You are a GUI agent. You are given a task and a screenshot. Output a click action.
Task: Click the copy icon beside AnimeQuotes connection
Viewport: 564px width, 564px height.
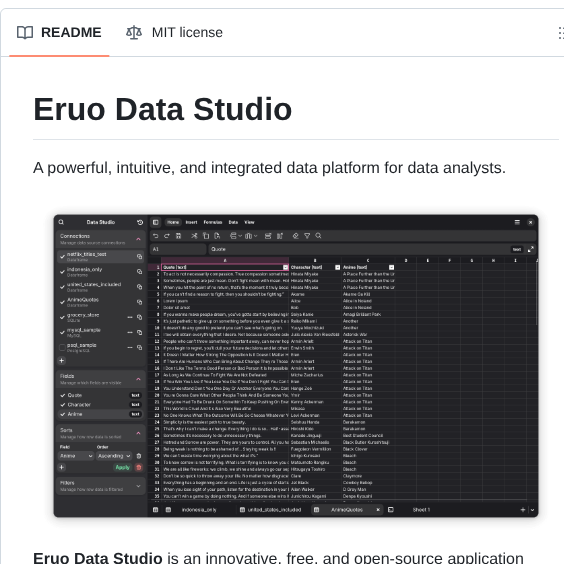coord(140,302)
